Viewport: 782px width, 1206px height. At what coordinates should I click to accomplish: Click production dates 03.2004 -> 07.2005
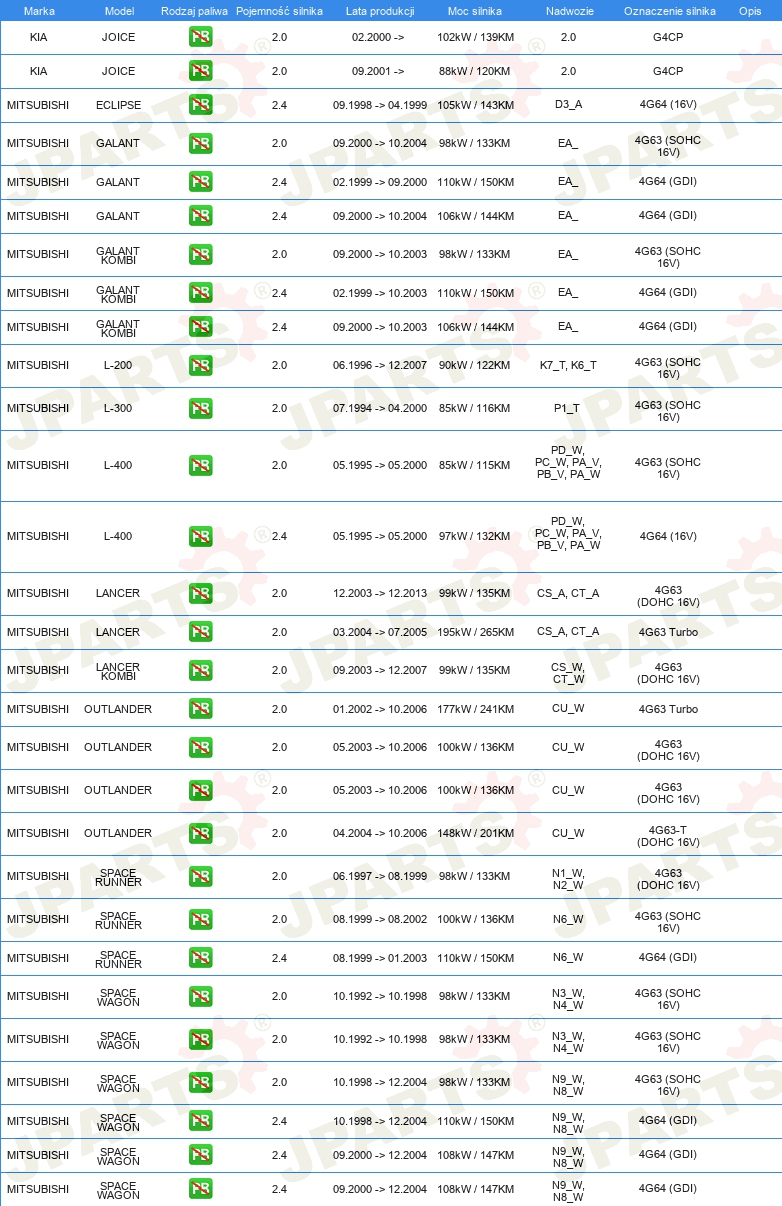(380, 633)
